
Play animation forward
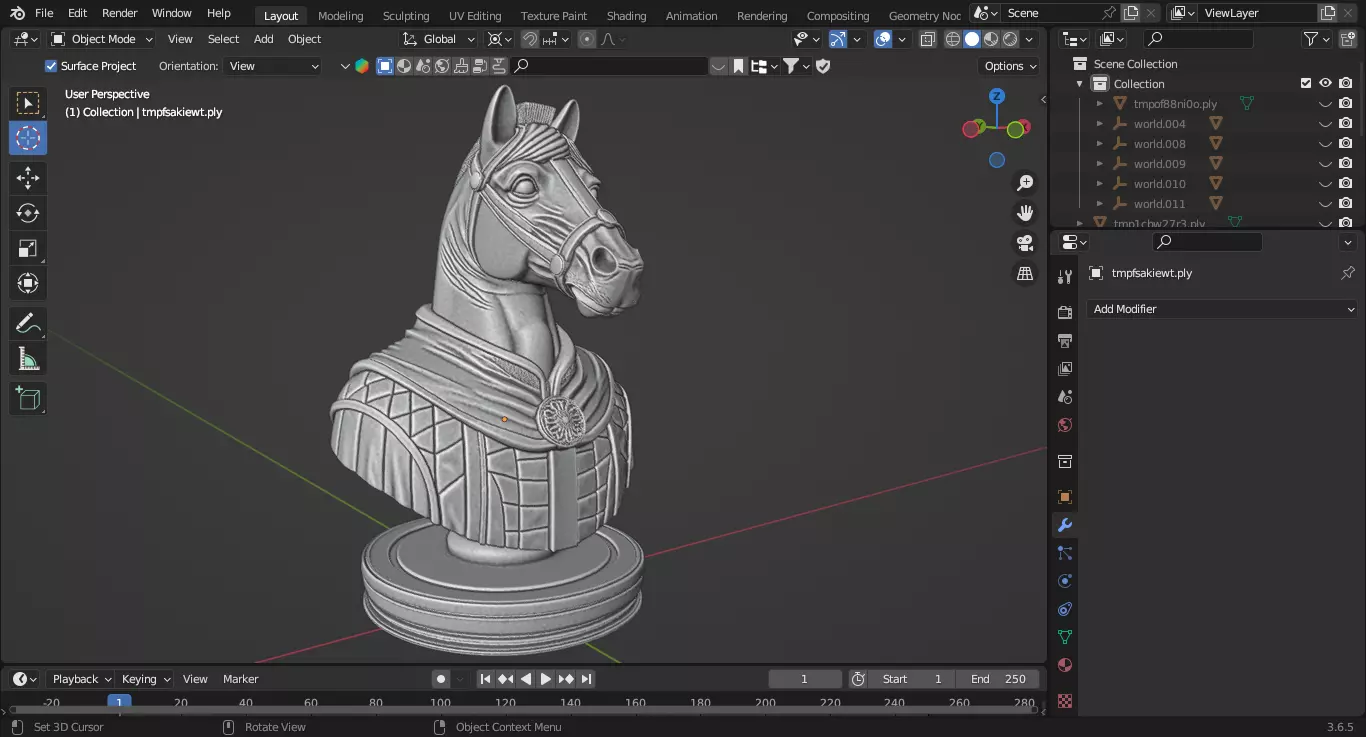pos(546,679)
